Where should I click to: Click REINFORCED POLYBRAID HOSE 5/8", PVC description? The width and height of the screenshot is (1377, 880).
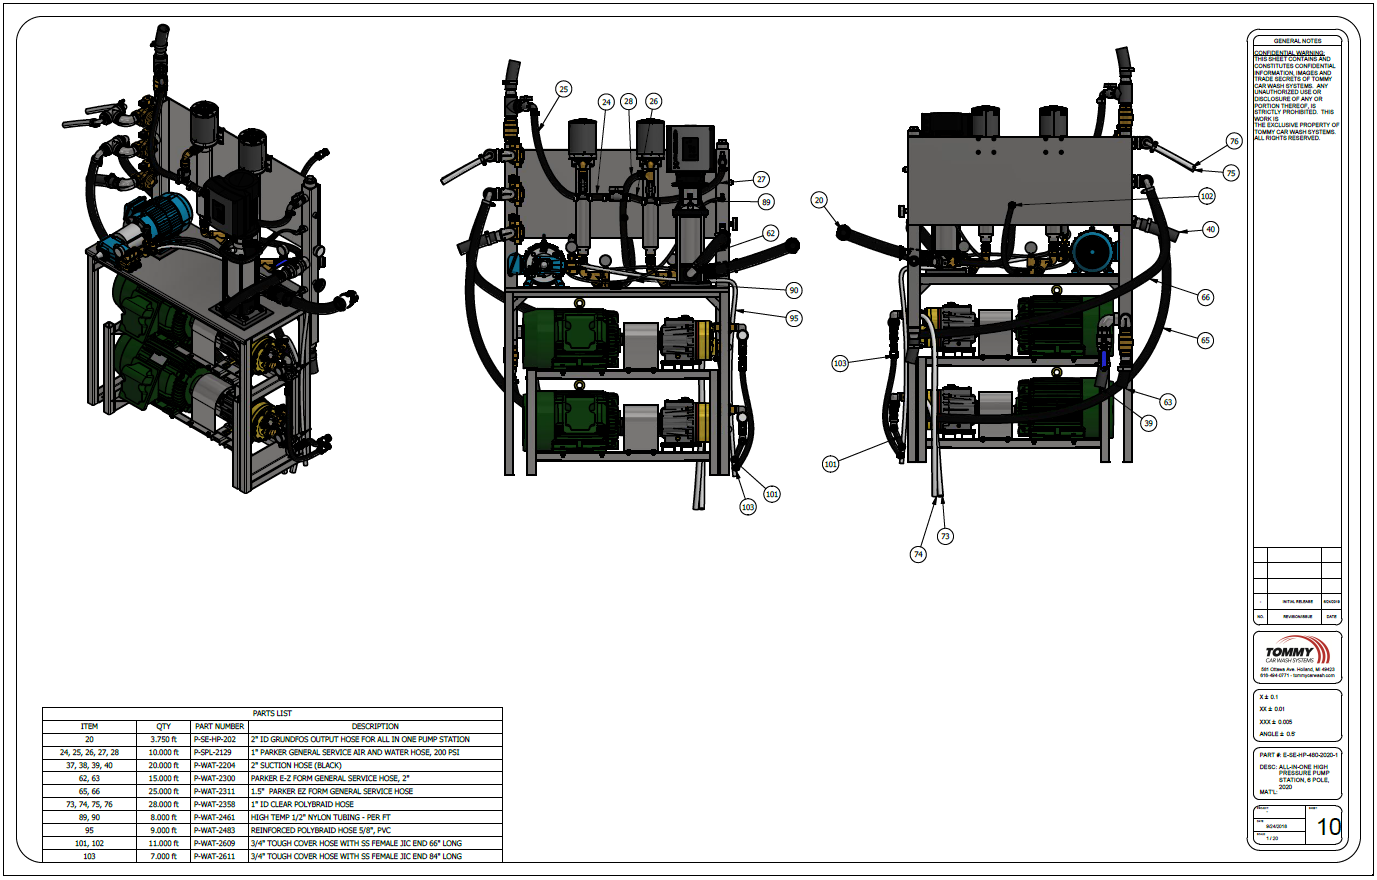[x=321, y=830]
